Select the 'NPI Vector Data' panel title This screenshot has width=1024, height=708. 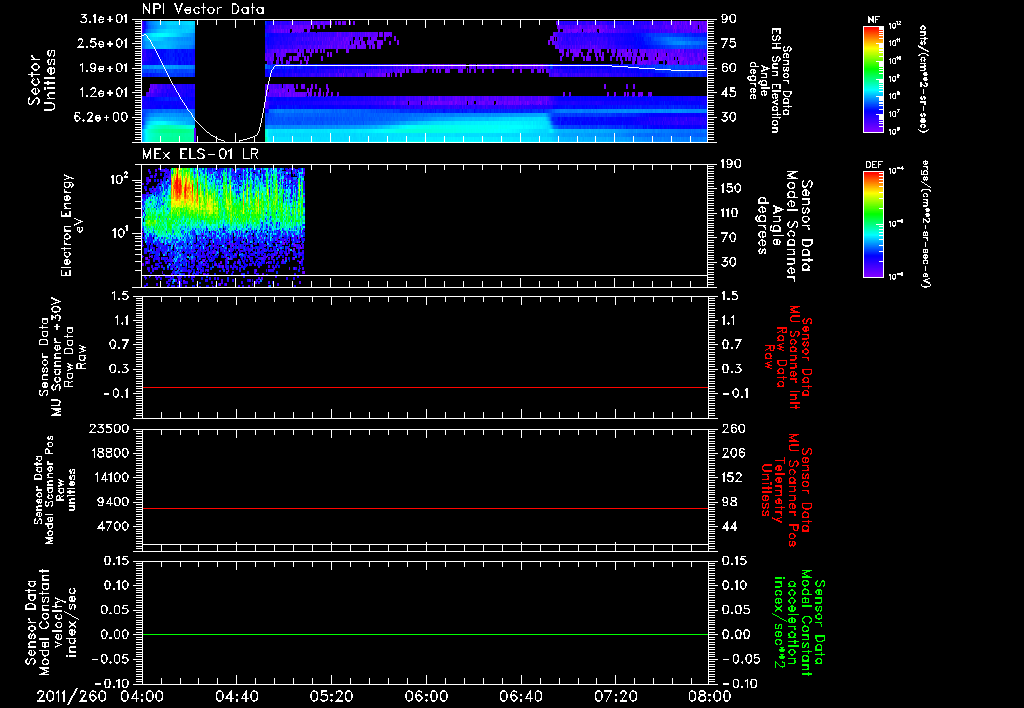click(x=203, y=9)
